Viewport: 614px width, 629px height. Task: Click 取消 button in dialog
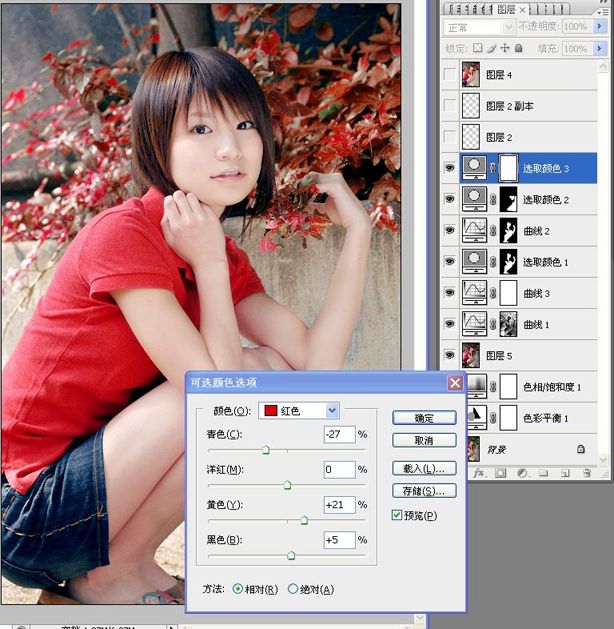[424, 440]
